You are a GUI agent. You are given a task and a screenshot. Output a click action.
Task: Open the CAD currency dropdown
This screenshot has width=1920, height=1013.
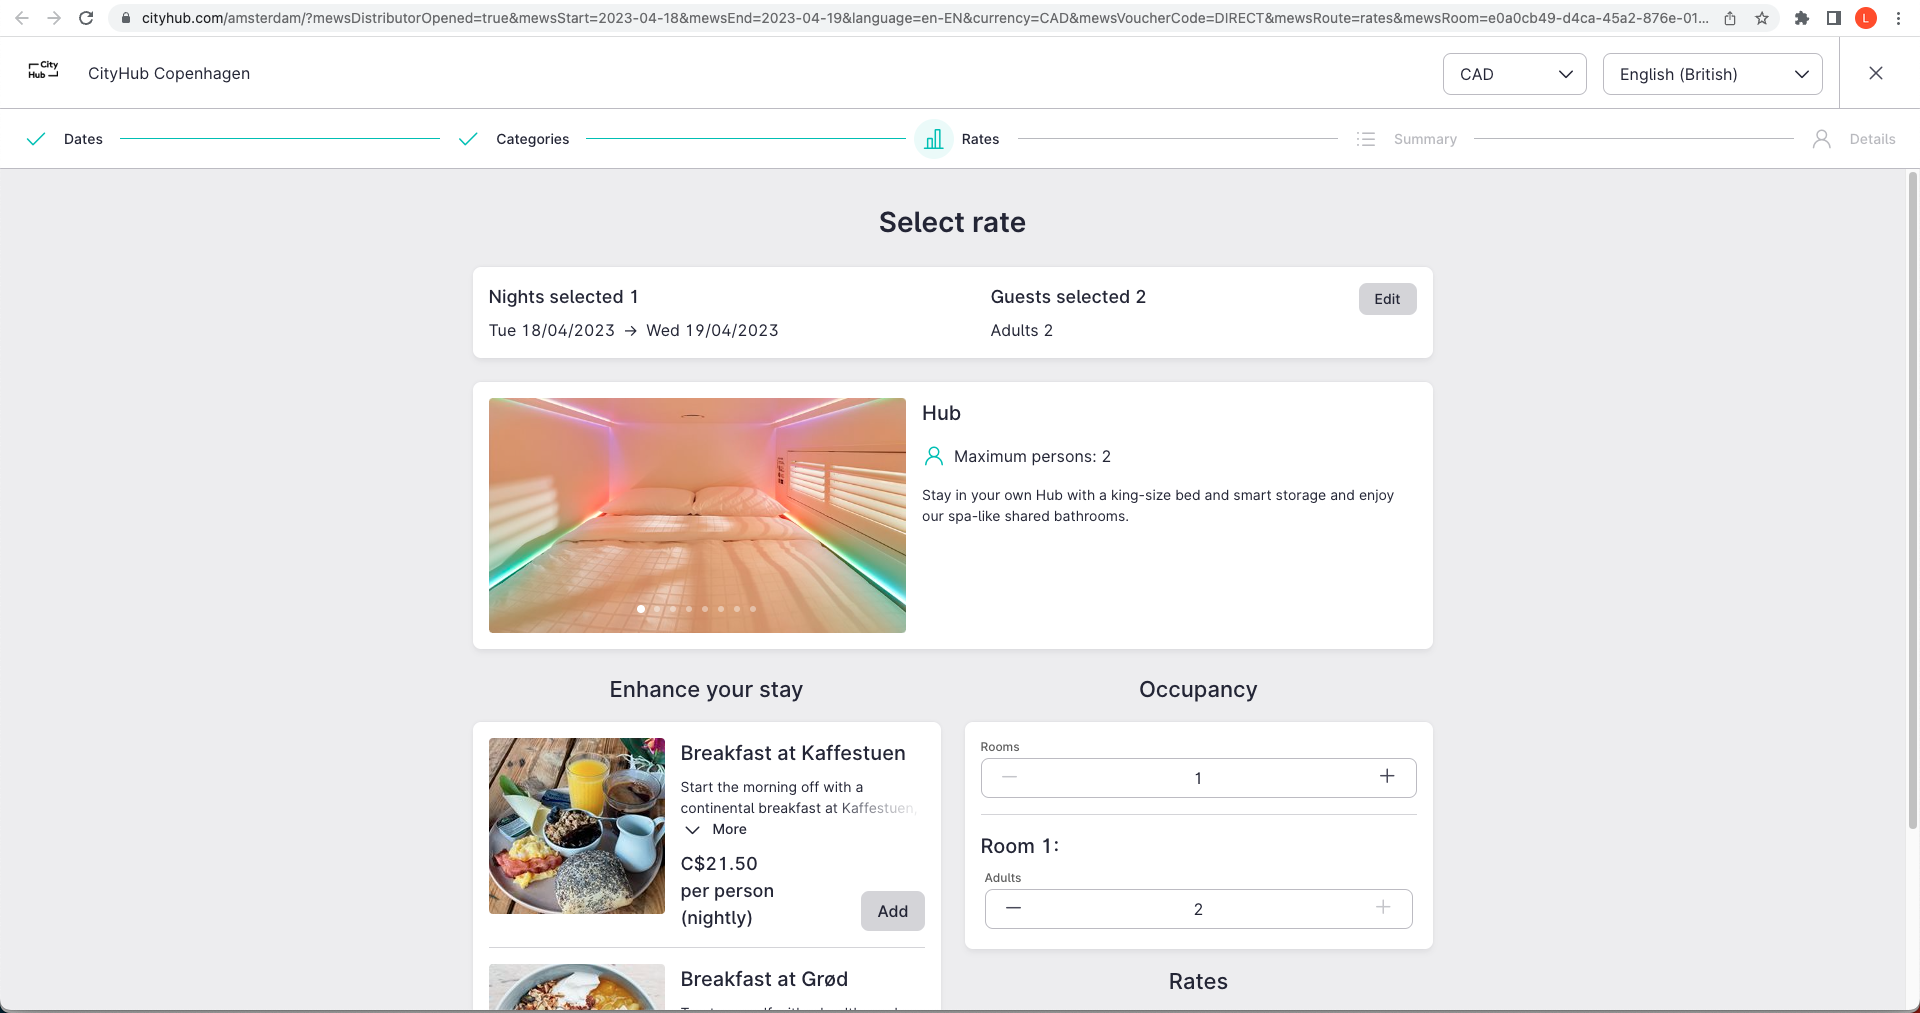pos(1514,74)
